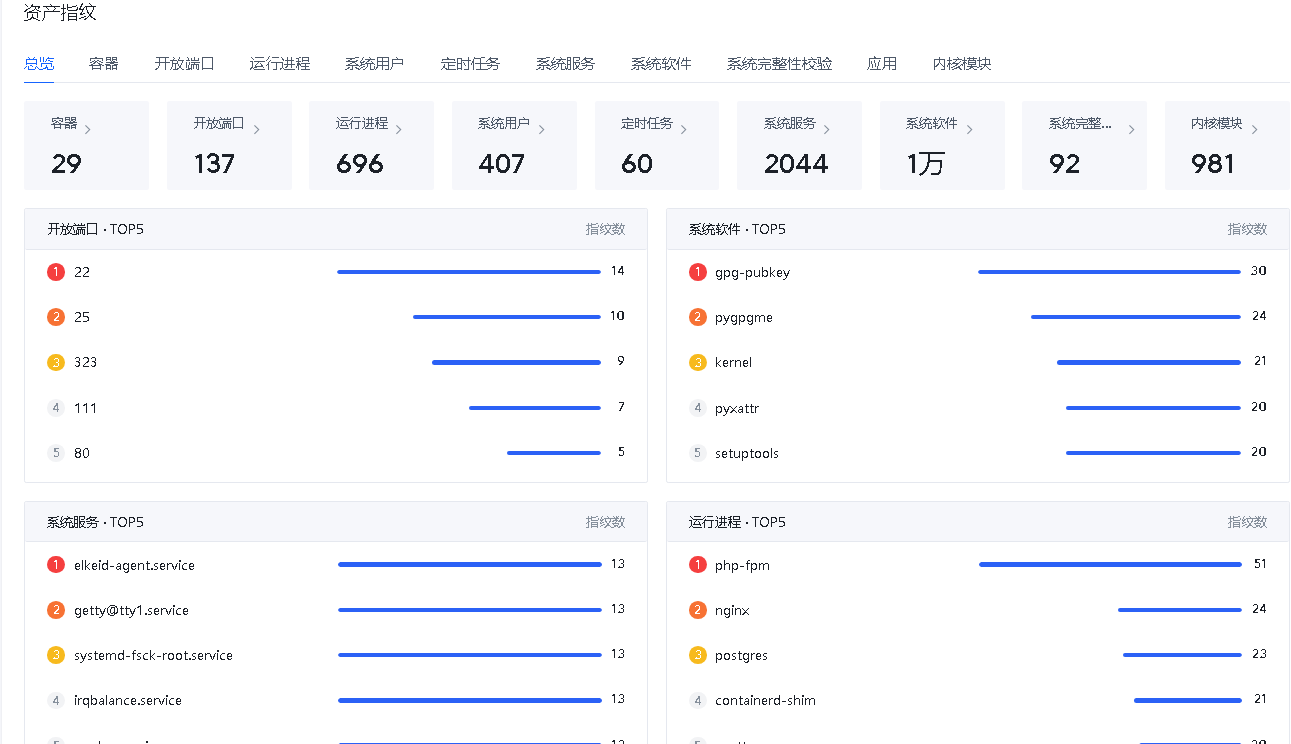Click the 指纹数 header in 系统软件 panel
The height and width of the screenshot is (744, 1291).
coord(1247,229)
